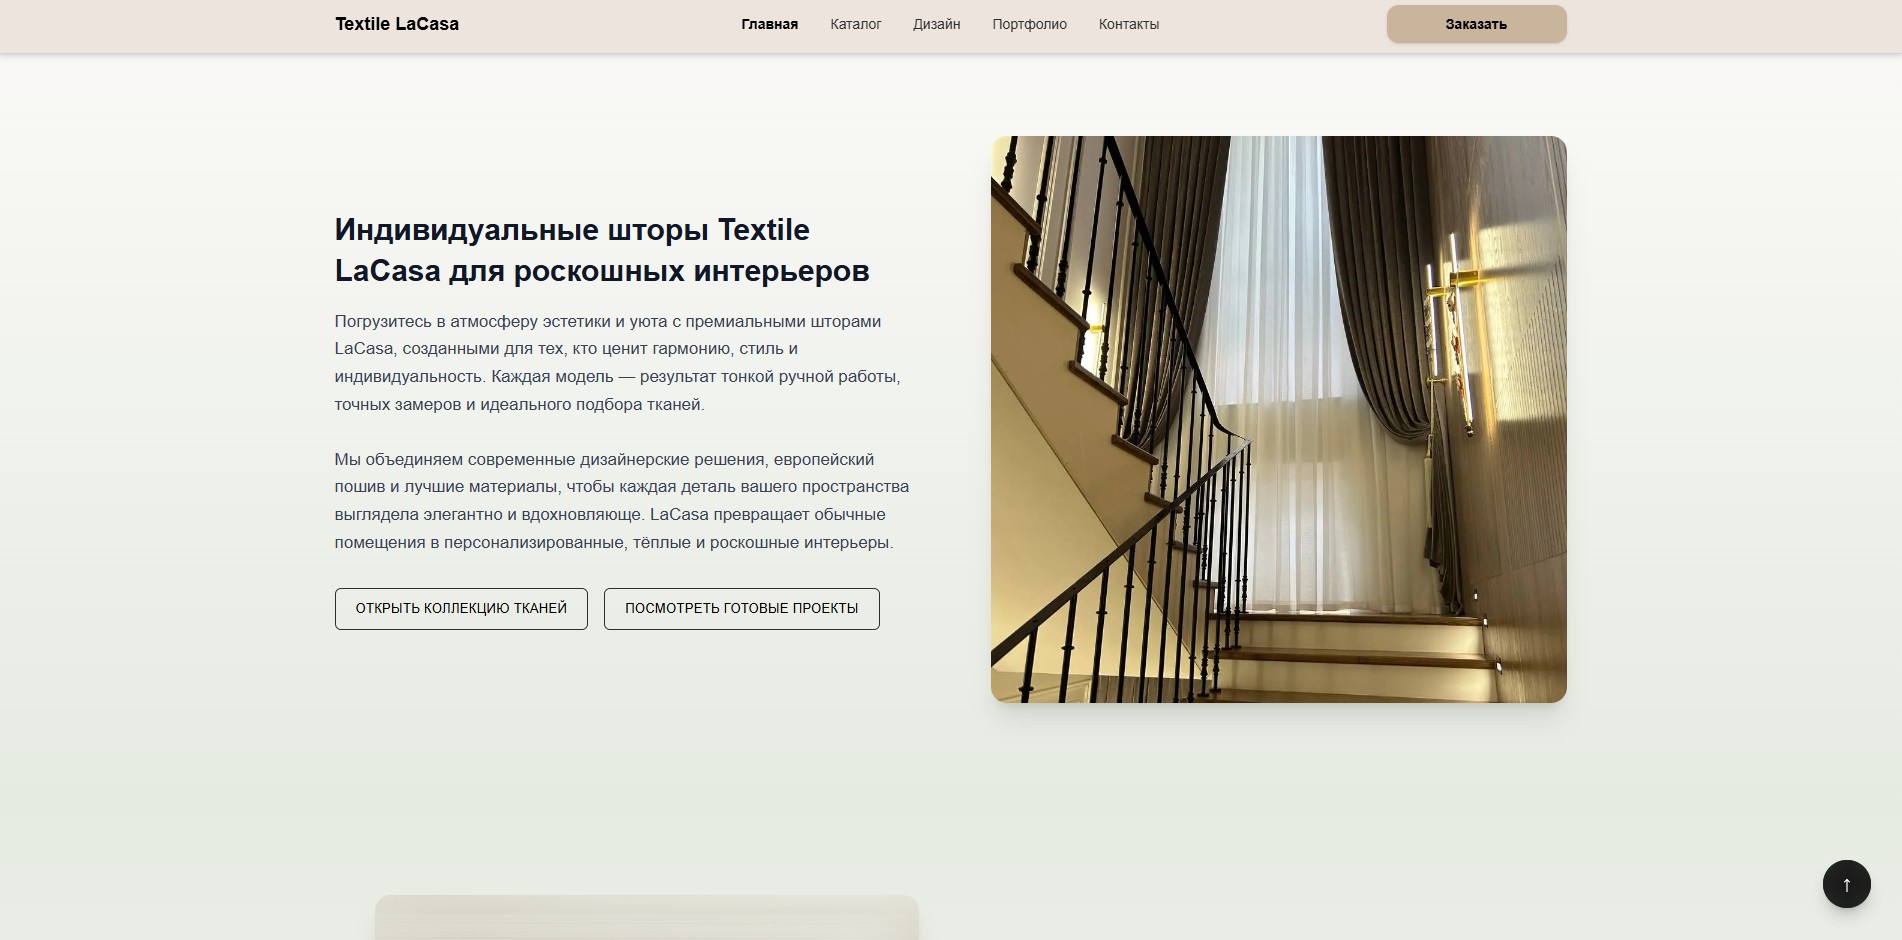Click Посмотреть готовые проекты button
1902x940 pixels.
(741, 609)
